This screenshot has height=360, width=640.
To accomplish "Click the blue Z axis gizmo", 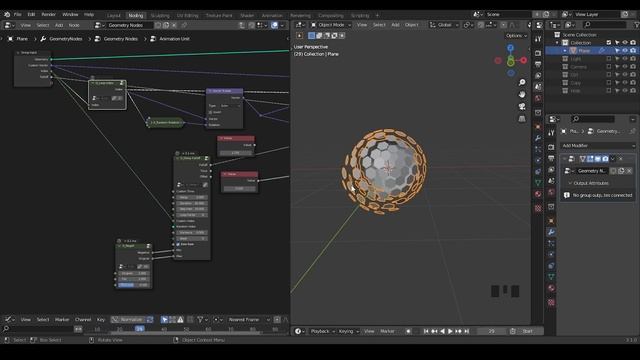I will (511, 48).
